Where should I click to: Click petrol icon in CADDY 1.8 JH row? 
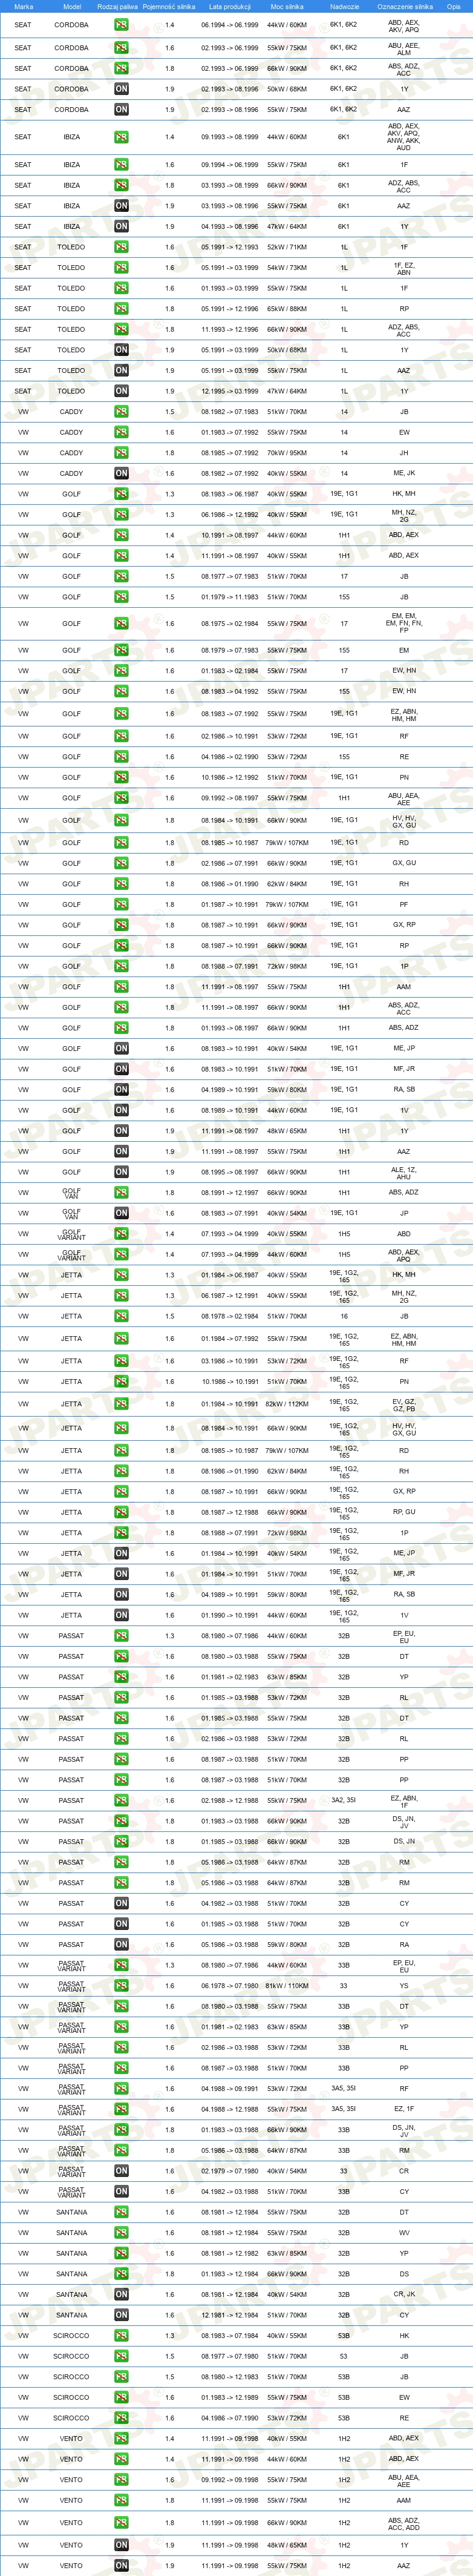tap(121, 453)
